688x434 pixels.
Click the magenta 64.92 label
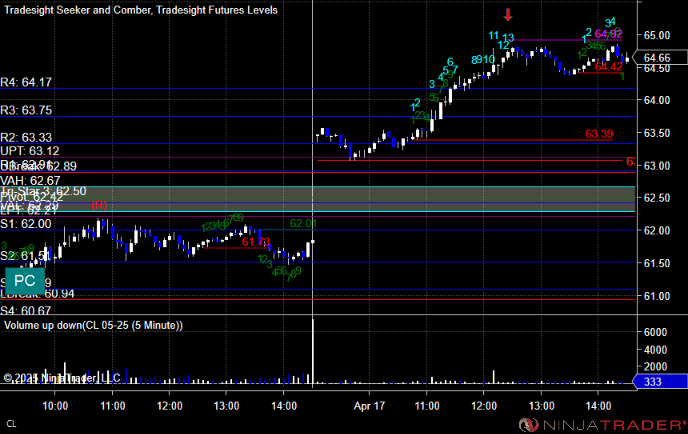click(608, 34)
